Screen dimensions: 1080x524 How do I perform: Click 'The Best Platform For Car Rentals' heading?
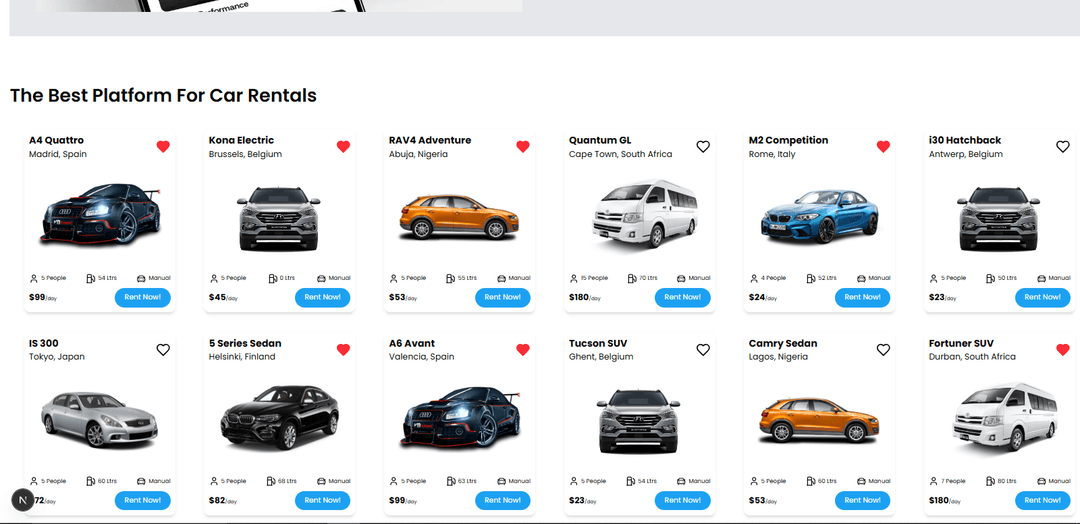[x=163, y=96]
